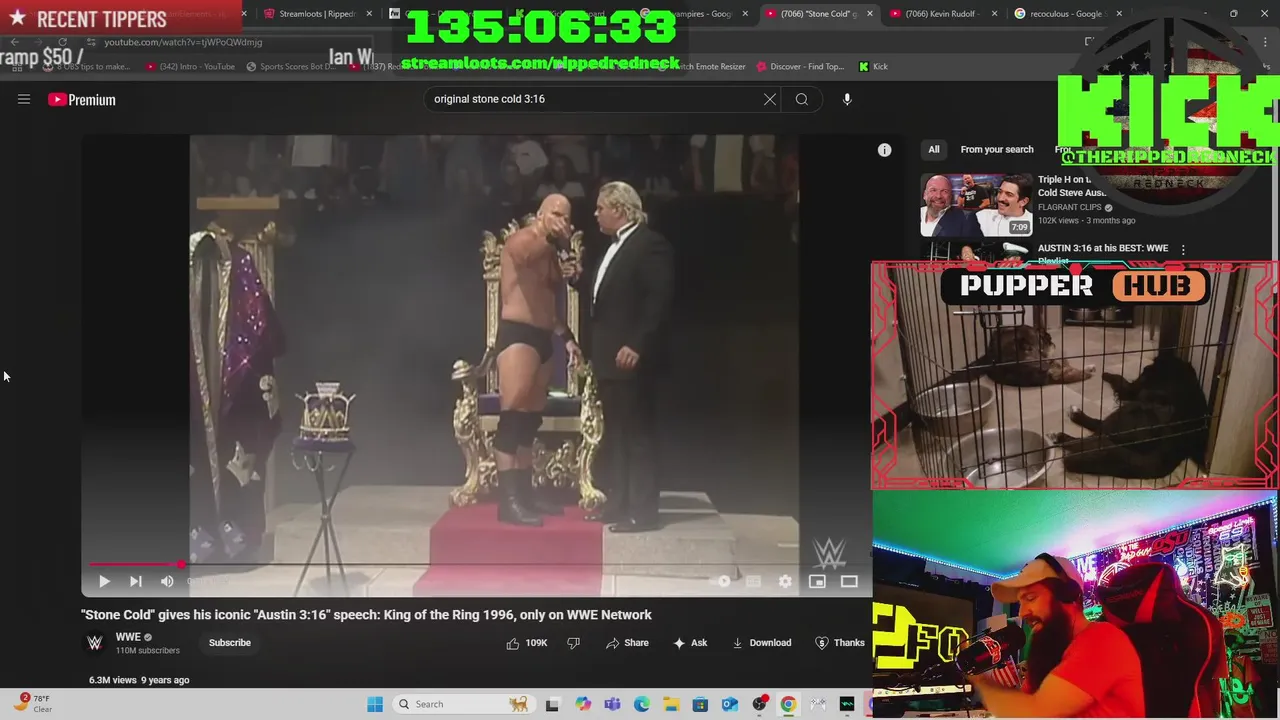Open the WWE channel name link
The image size is (1280, 720).
click(128, 637)
